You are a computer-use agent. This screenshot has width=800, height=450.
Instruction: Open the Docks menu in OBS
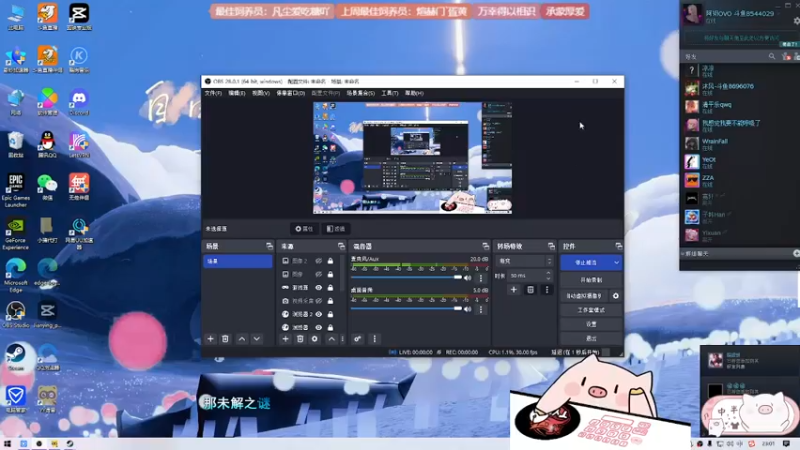tap(290, 93)
